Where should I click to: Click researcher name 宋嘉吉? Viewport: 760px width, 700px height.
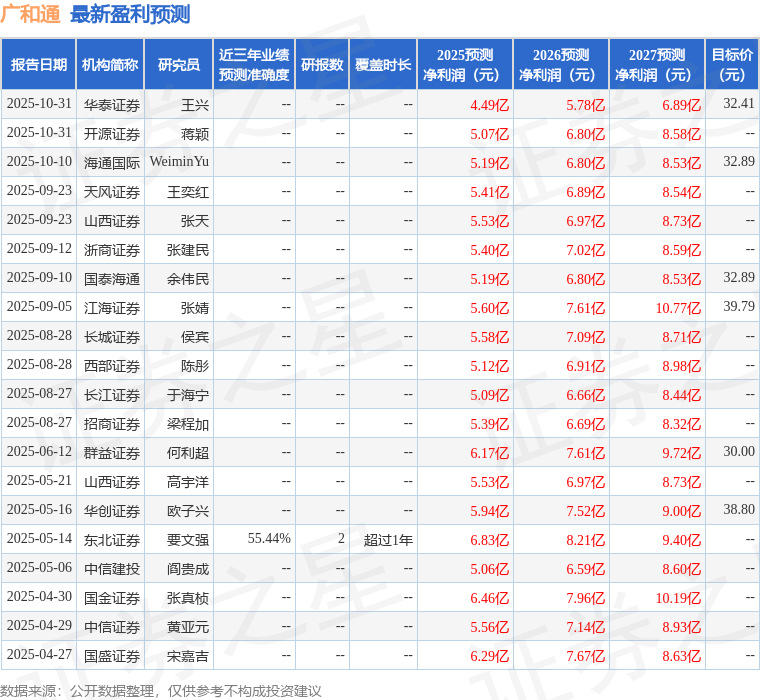coord(188,656)
